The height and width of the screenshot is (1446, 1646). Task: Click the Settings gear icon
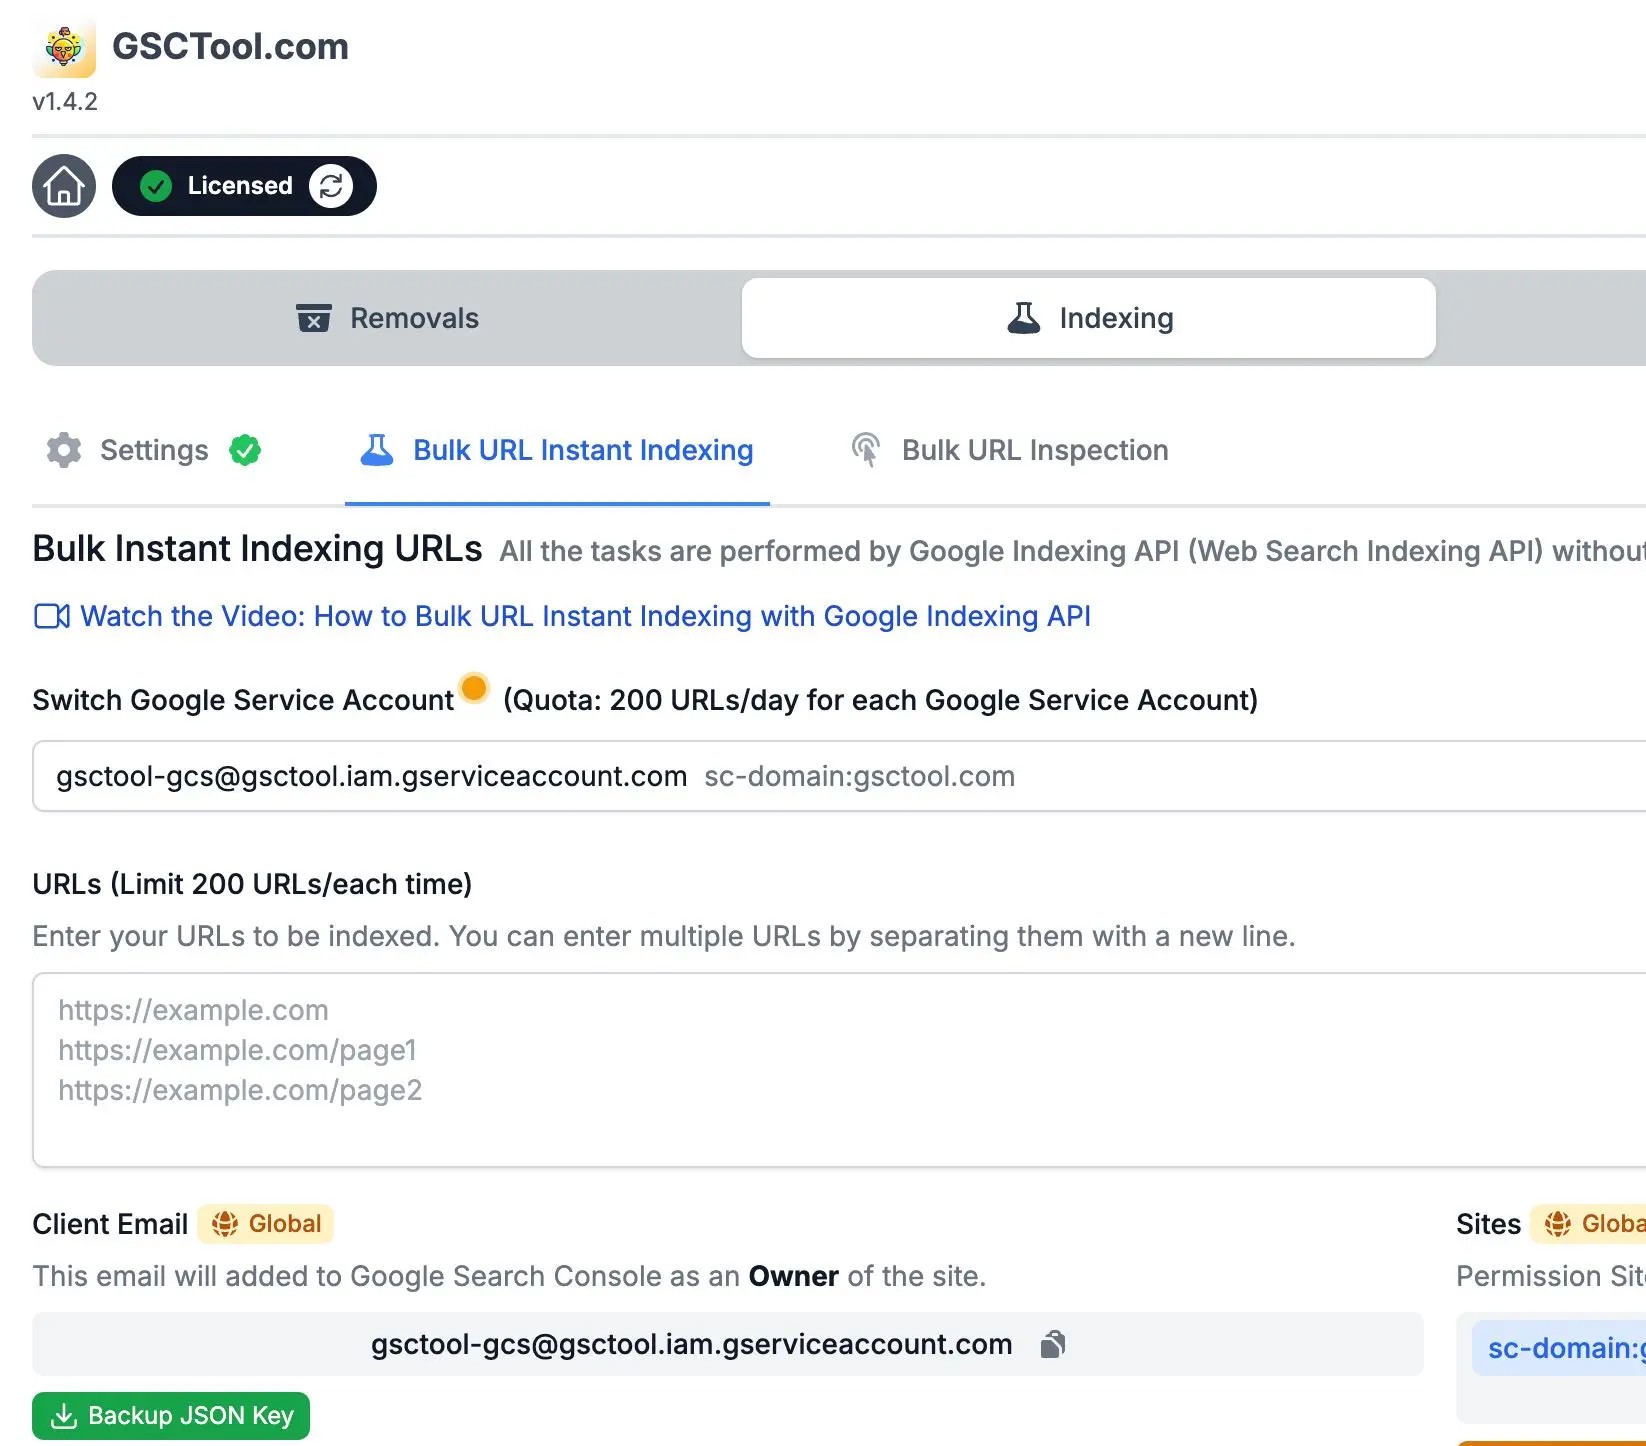pos(64,450)
